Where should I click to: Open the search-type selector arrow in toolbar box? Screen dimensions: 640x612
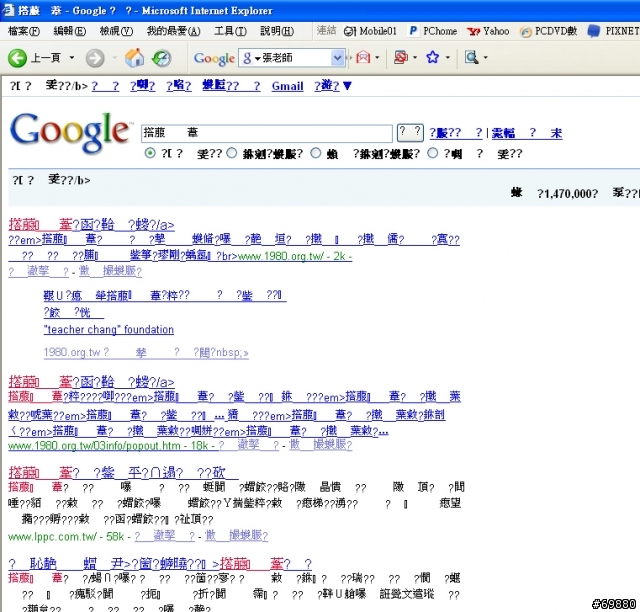point(258,59)
